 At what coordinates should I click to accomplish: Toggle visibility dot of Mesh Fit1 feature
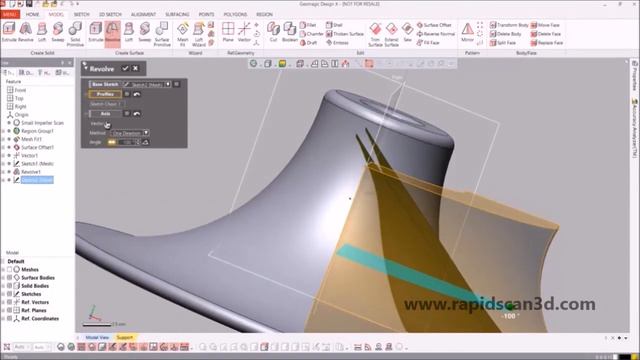click(9, 139)
